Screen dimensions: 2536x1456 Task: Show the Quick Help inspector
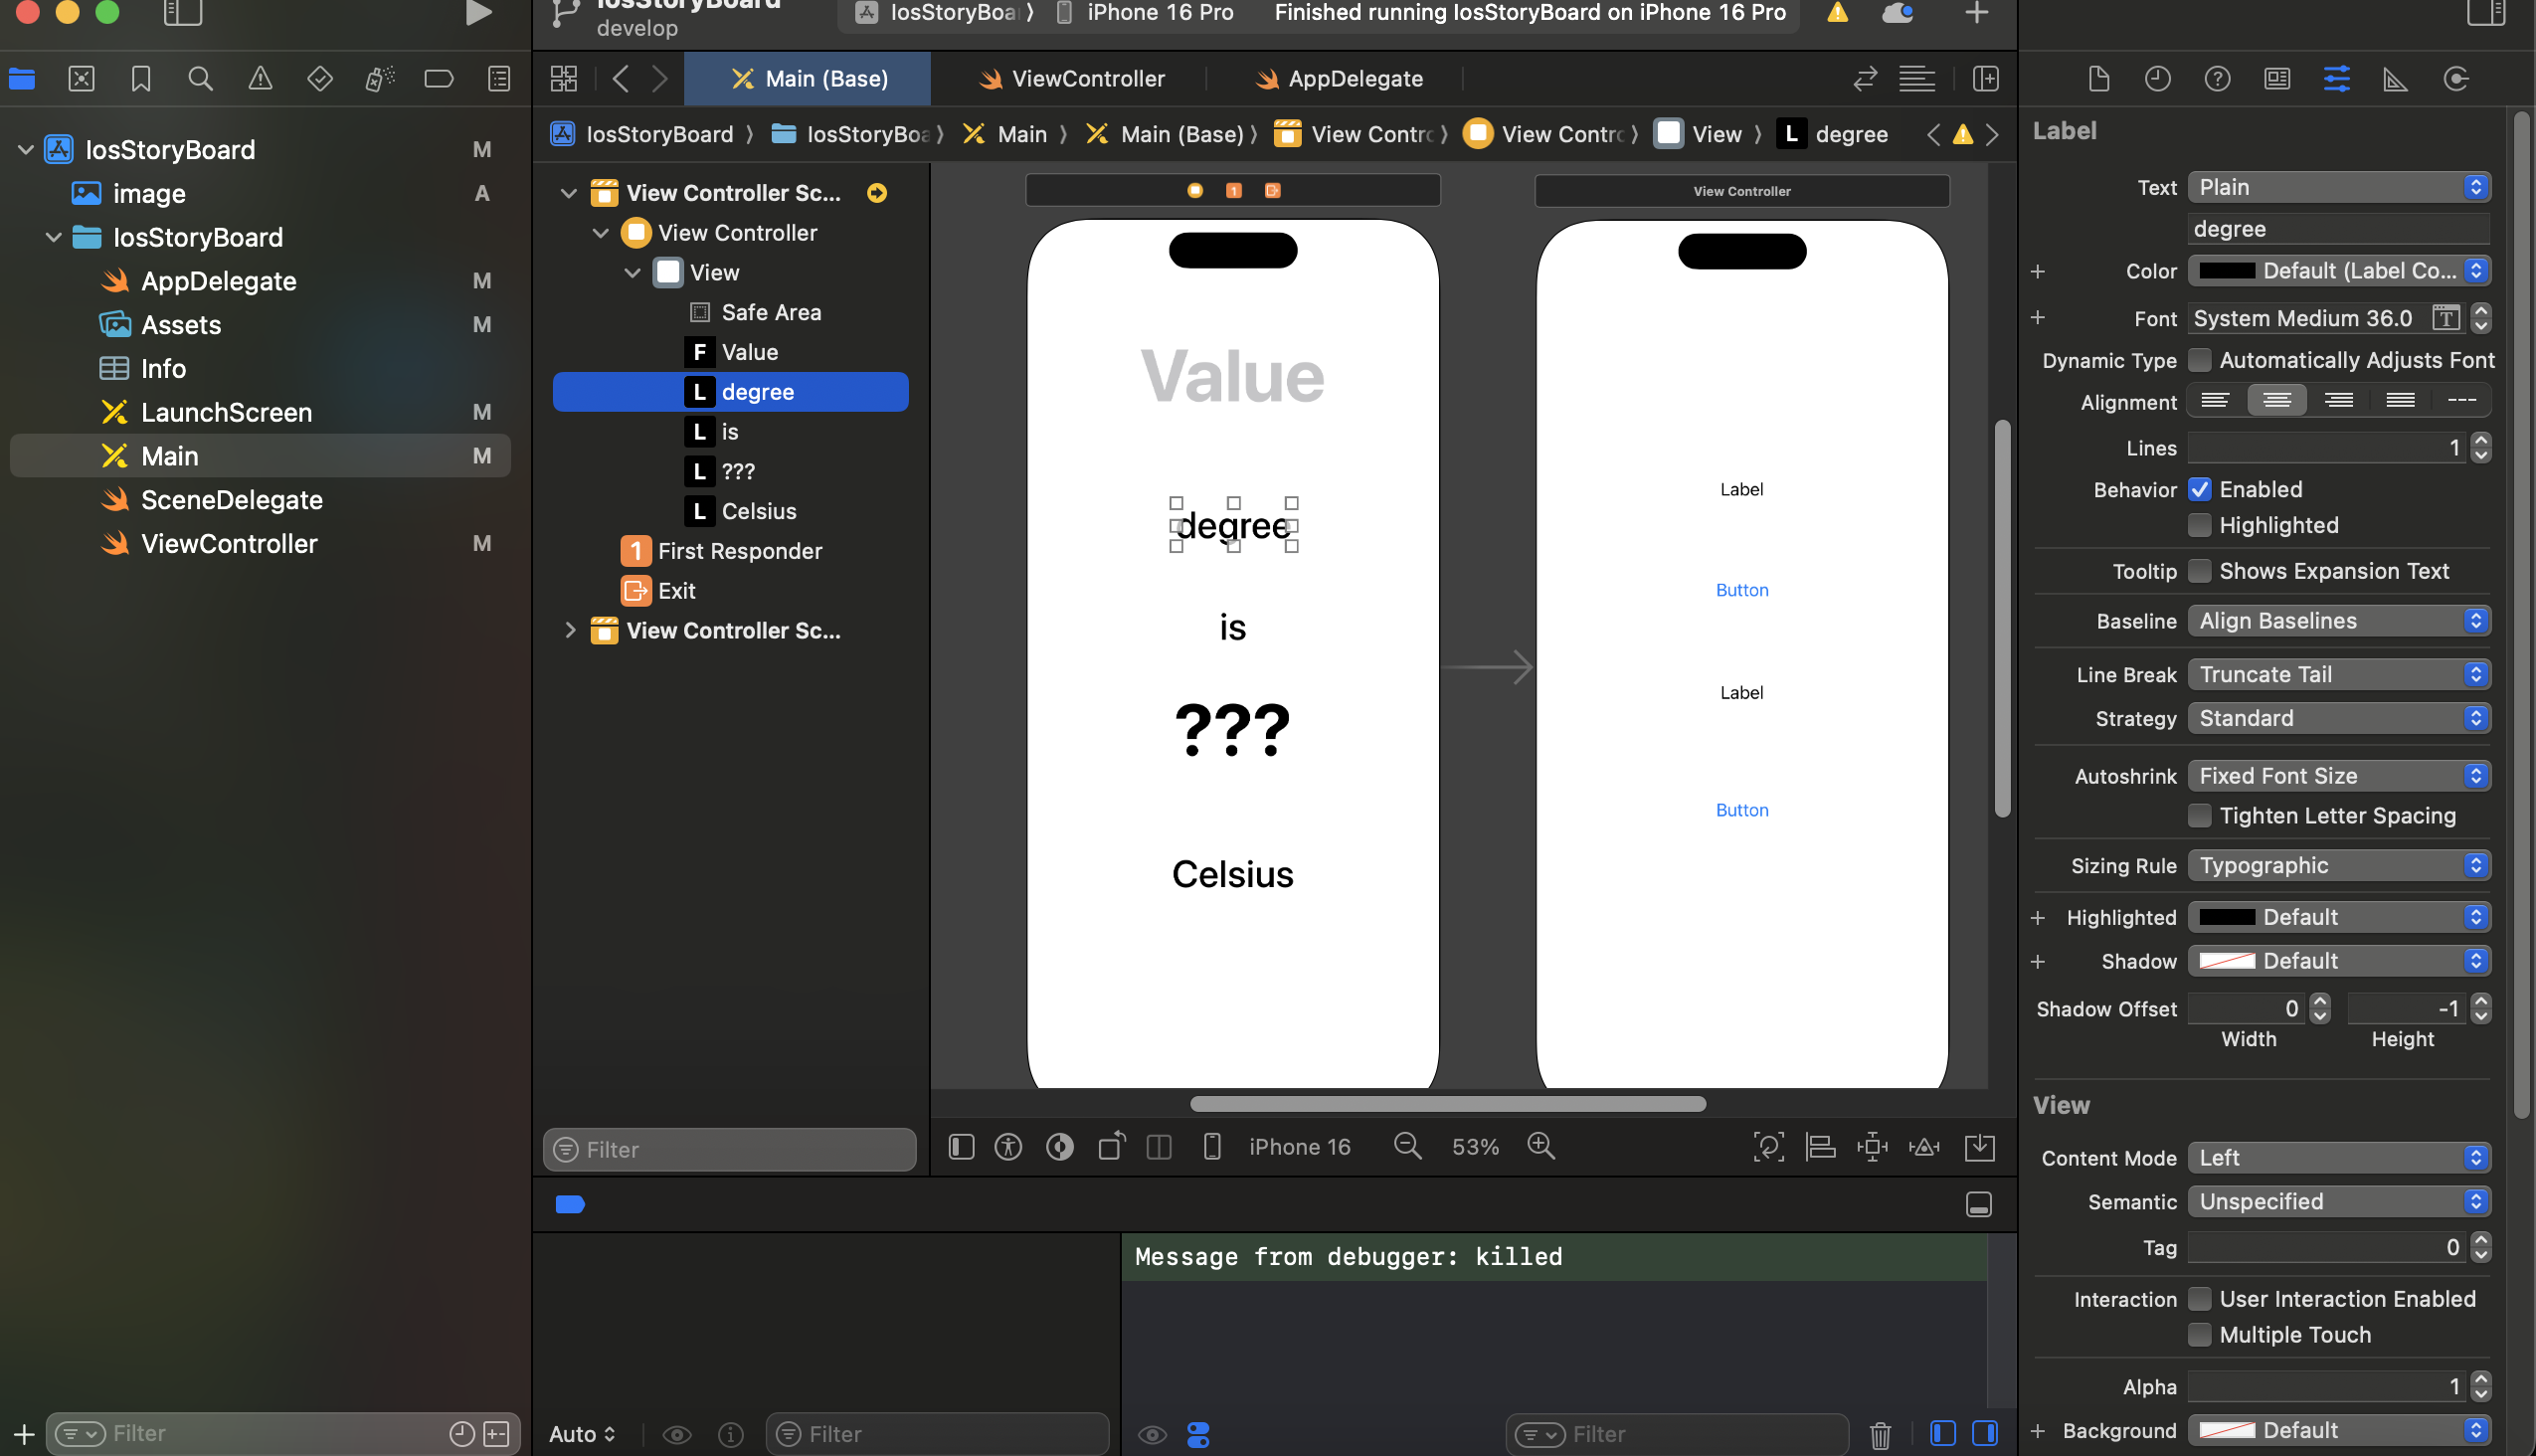click(x=2218, y=79)
